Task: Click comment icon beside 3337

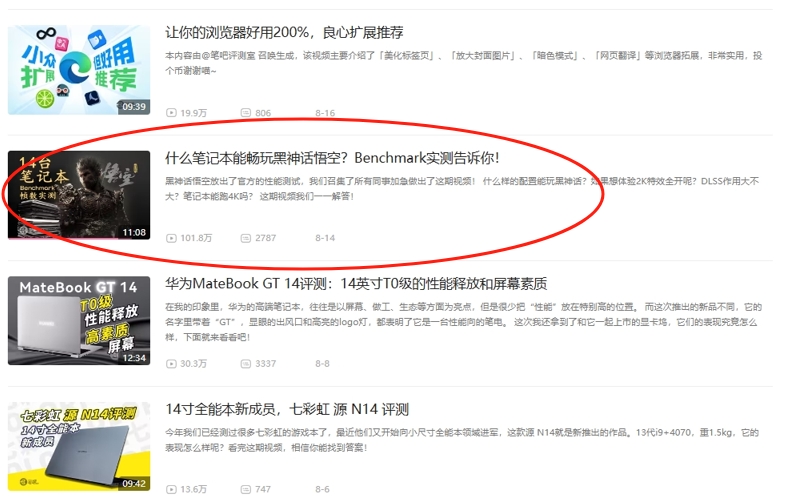Action: tap(246, 364)
